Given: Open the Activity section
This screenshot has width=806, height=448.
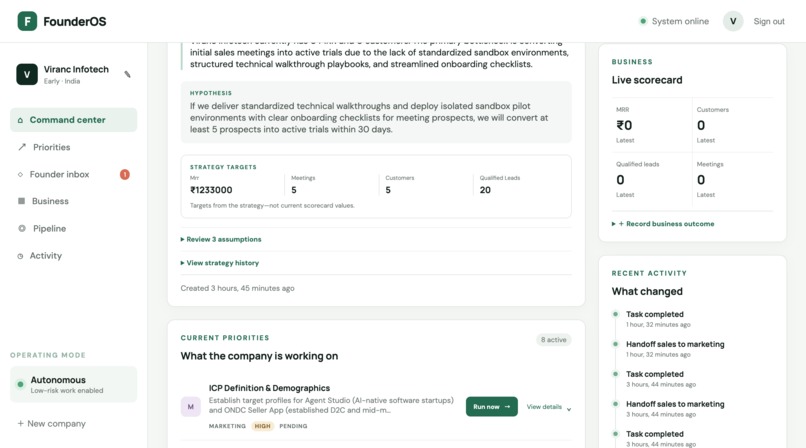Looking at the screenshot, I should (74, 255).
